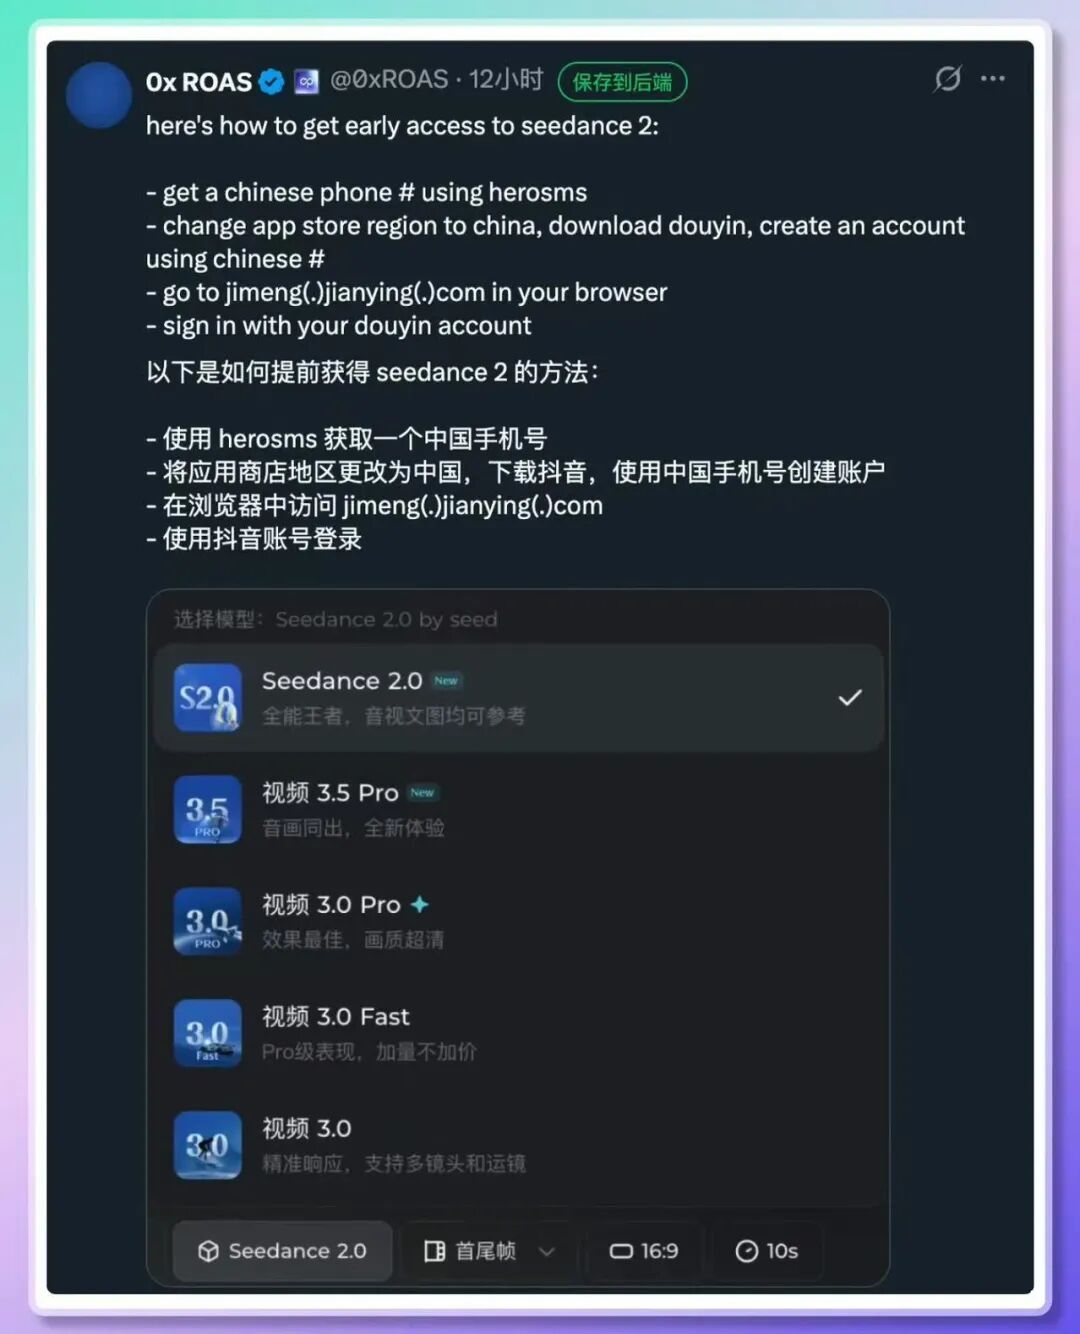Image resolution: width=1080 pixels, height=1334 pixels.
Task: Select 视频 3.0 Fast from the model list
Action: pyautogui.click(x=518, y=1033)
